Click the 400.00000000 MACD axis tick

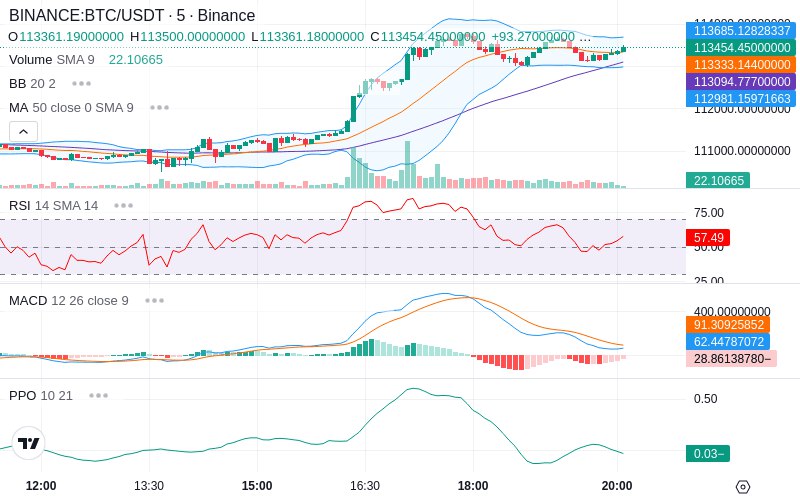[x=732, y=311]
